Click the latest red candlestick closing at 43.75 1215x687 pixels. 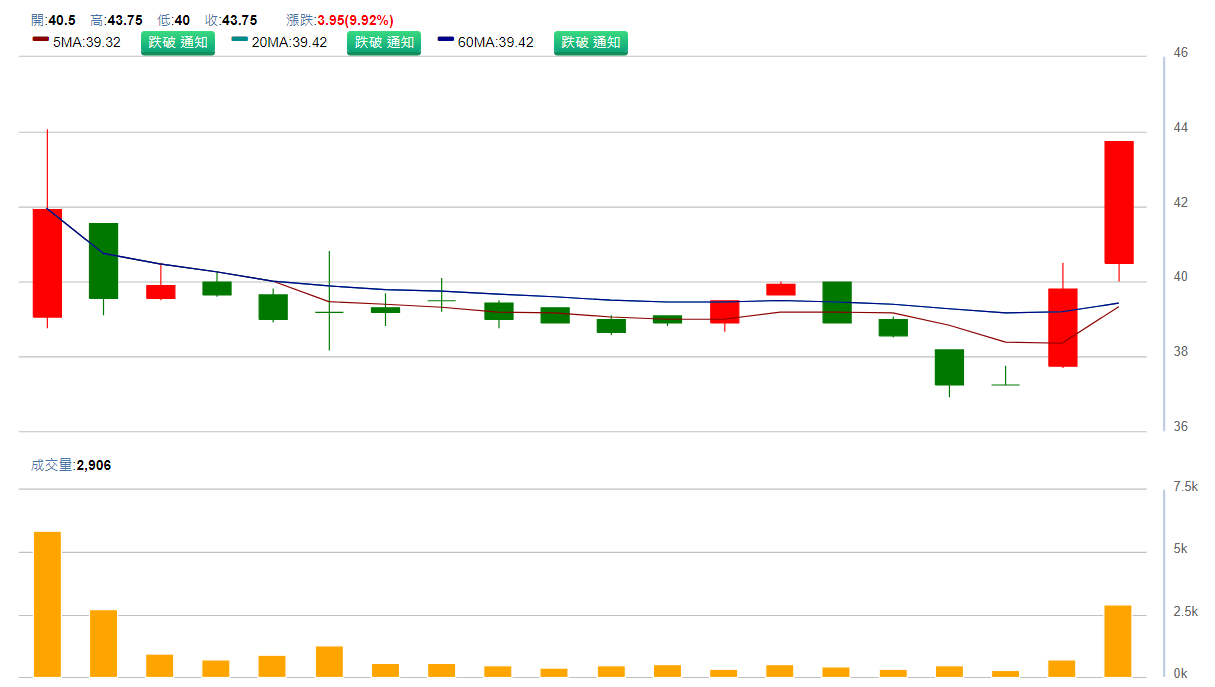click(1119, 202)
